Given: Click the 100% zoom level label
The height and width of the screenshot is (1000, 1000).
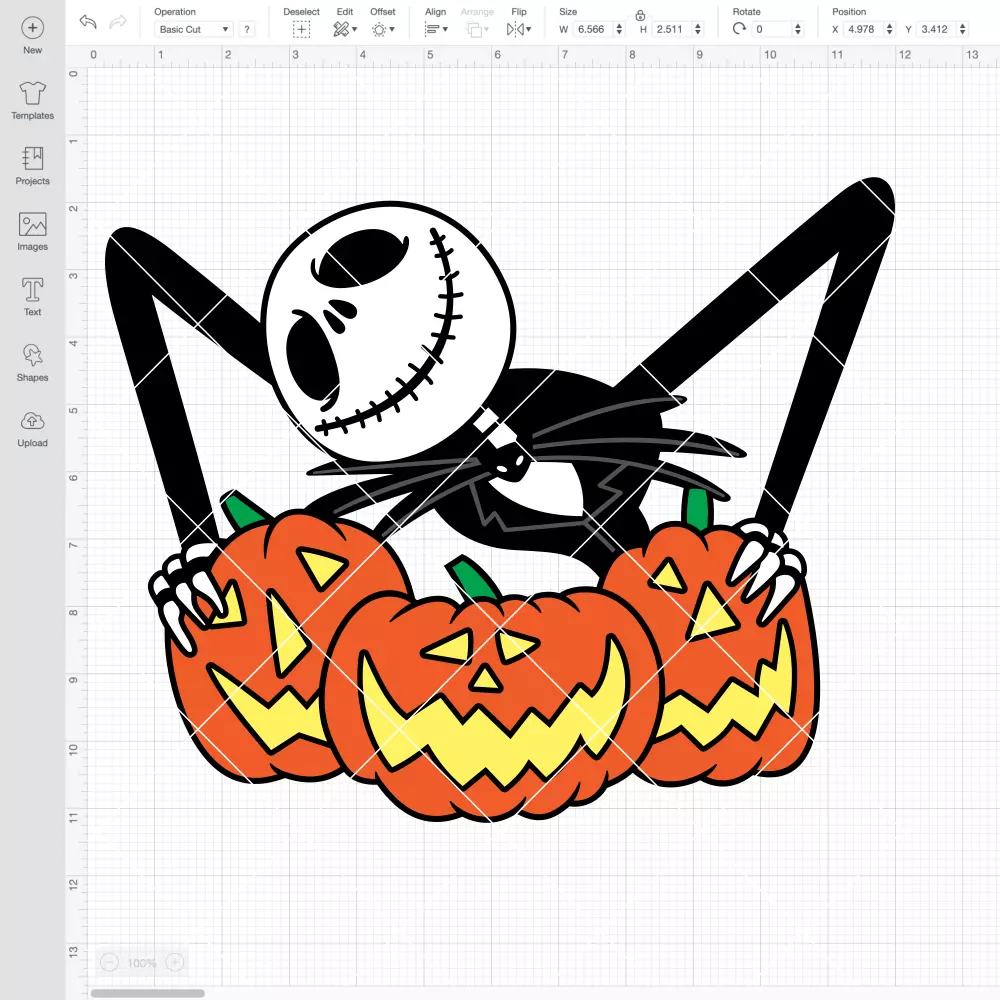Looking at the screenshot, I should click(x=142, y=963).
